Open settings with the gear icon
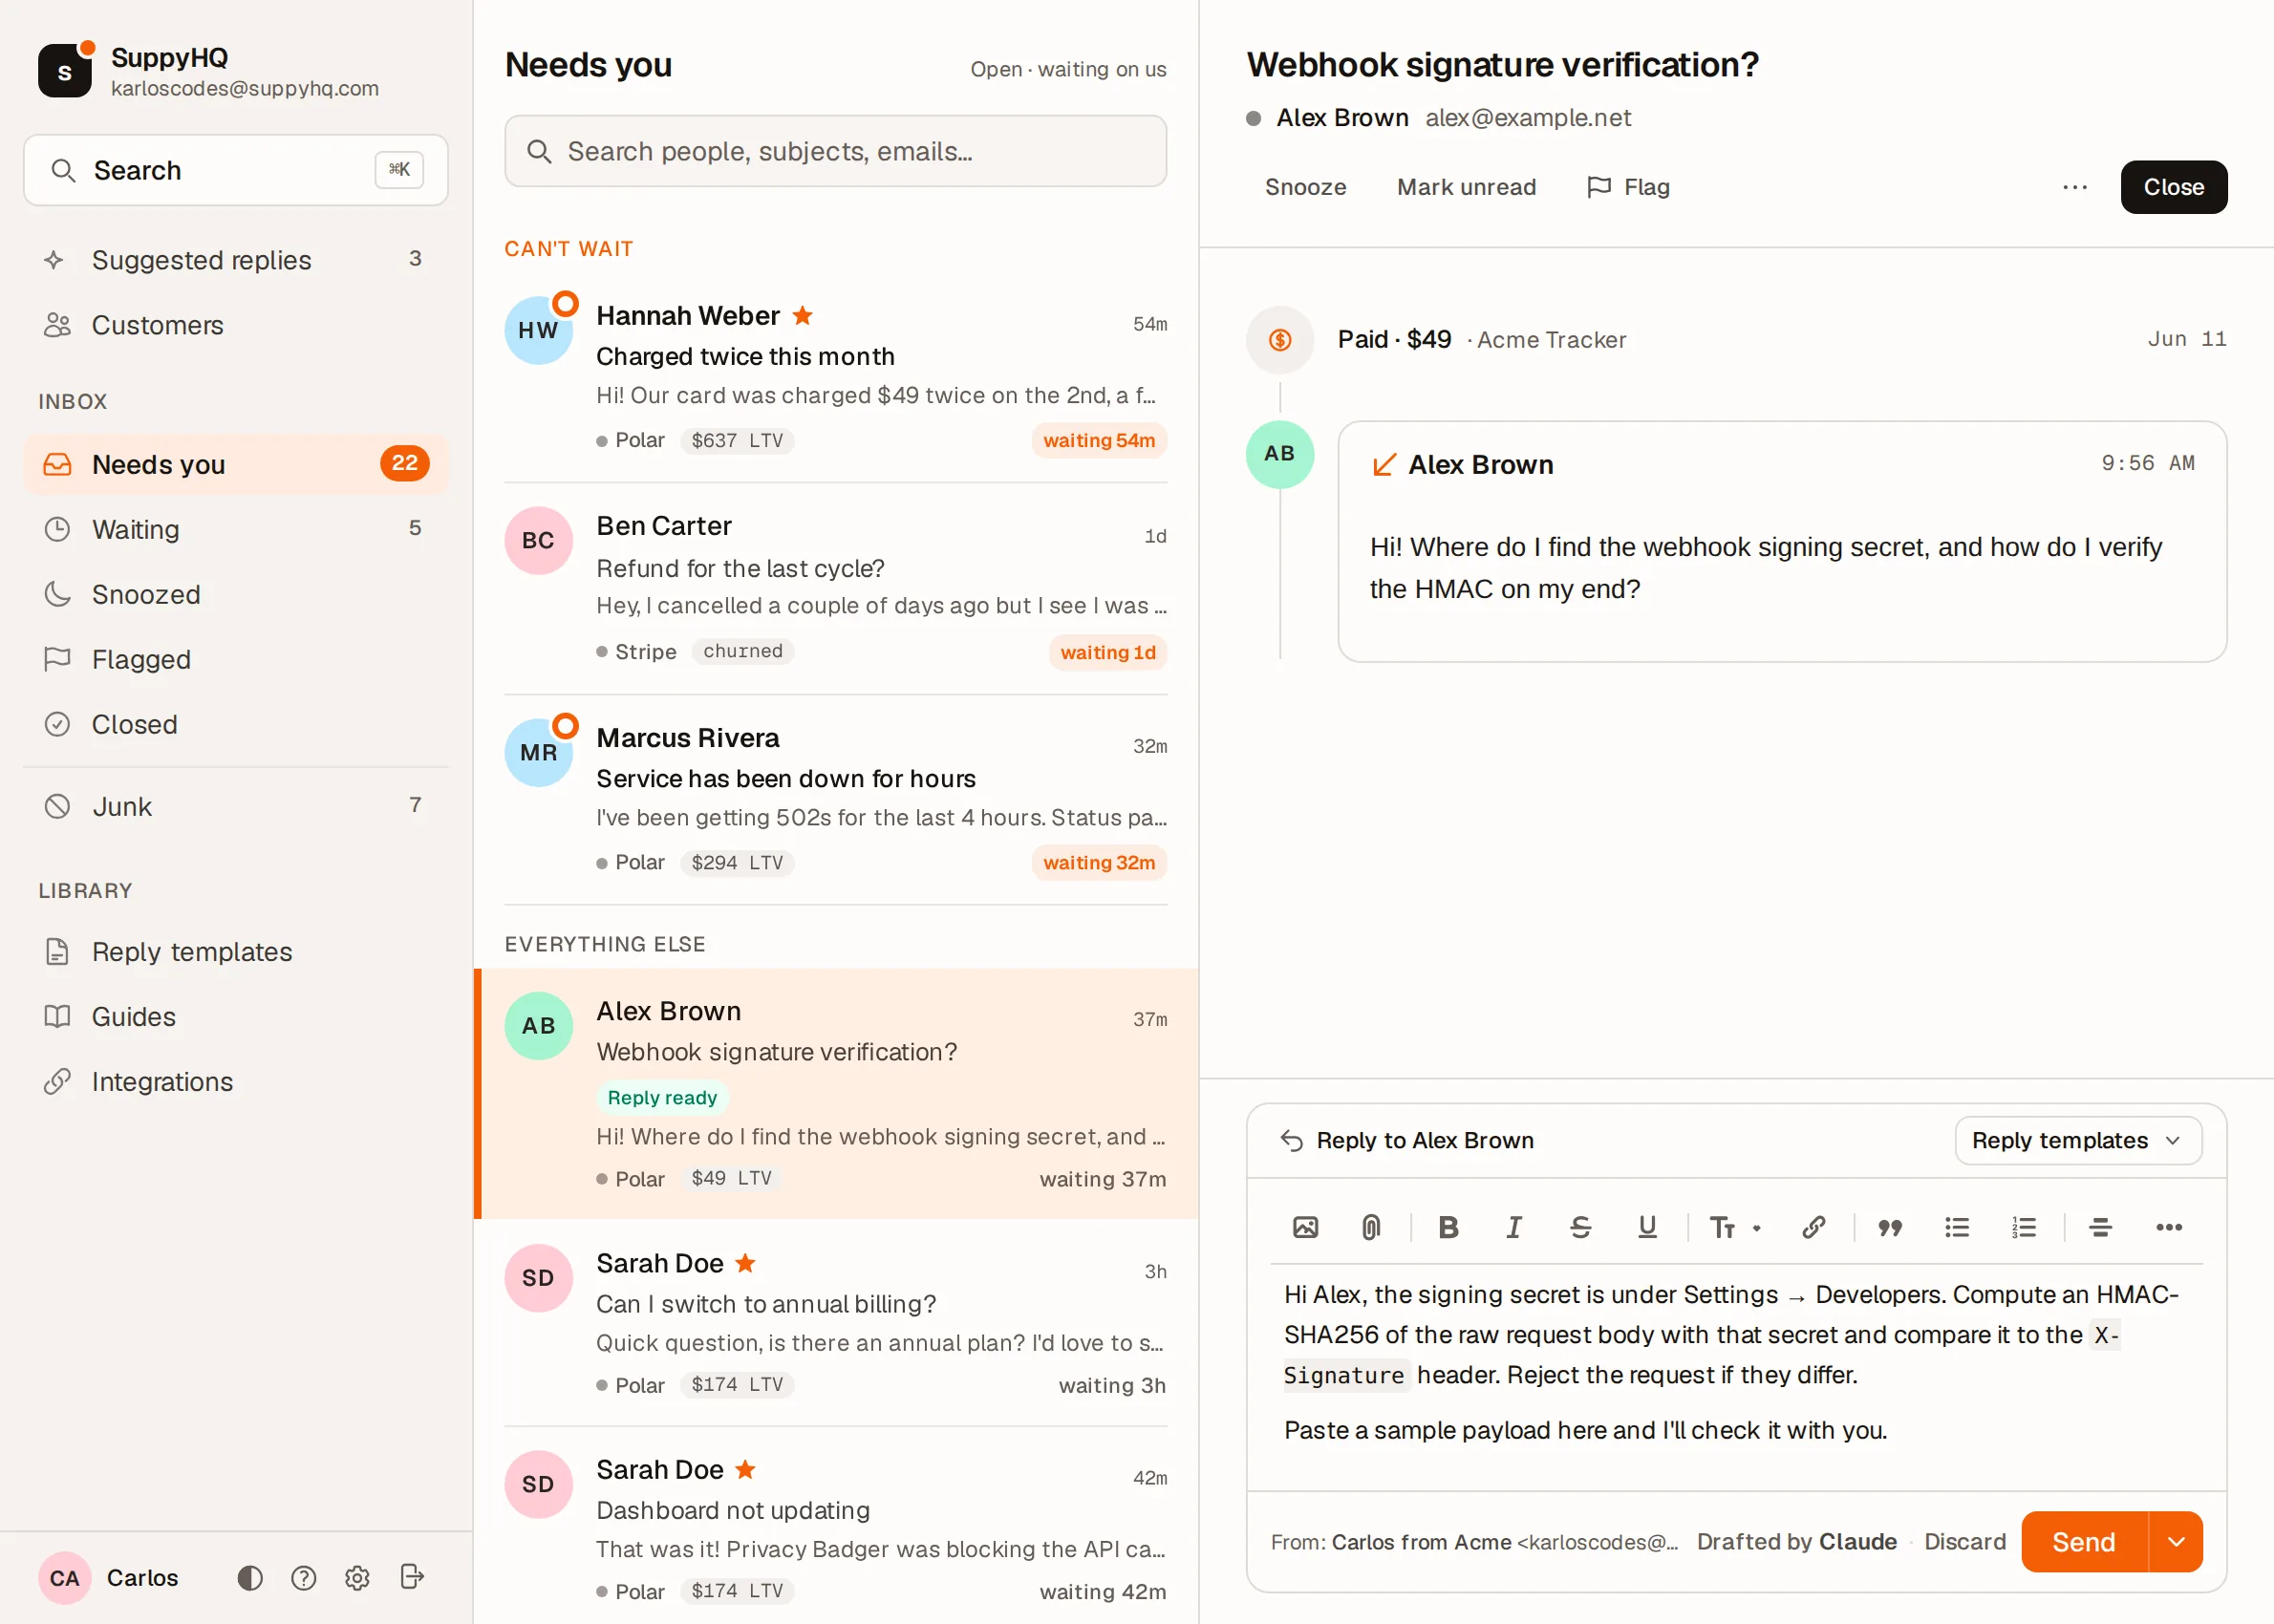 (x=357, y=1577)
